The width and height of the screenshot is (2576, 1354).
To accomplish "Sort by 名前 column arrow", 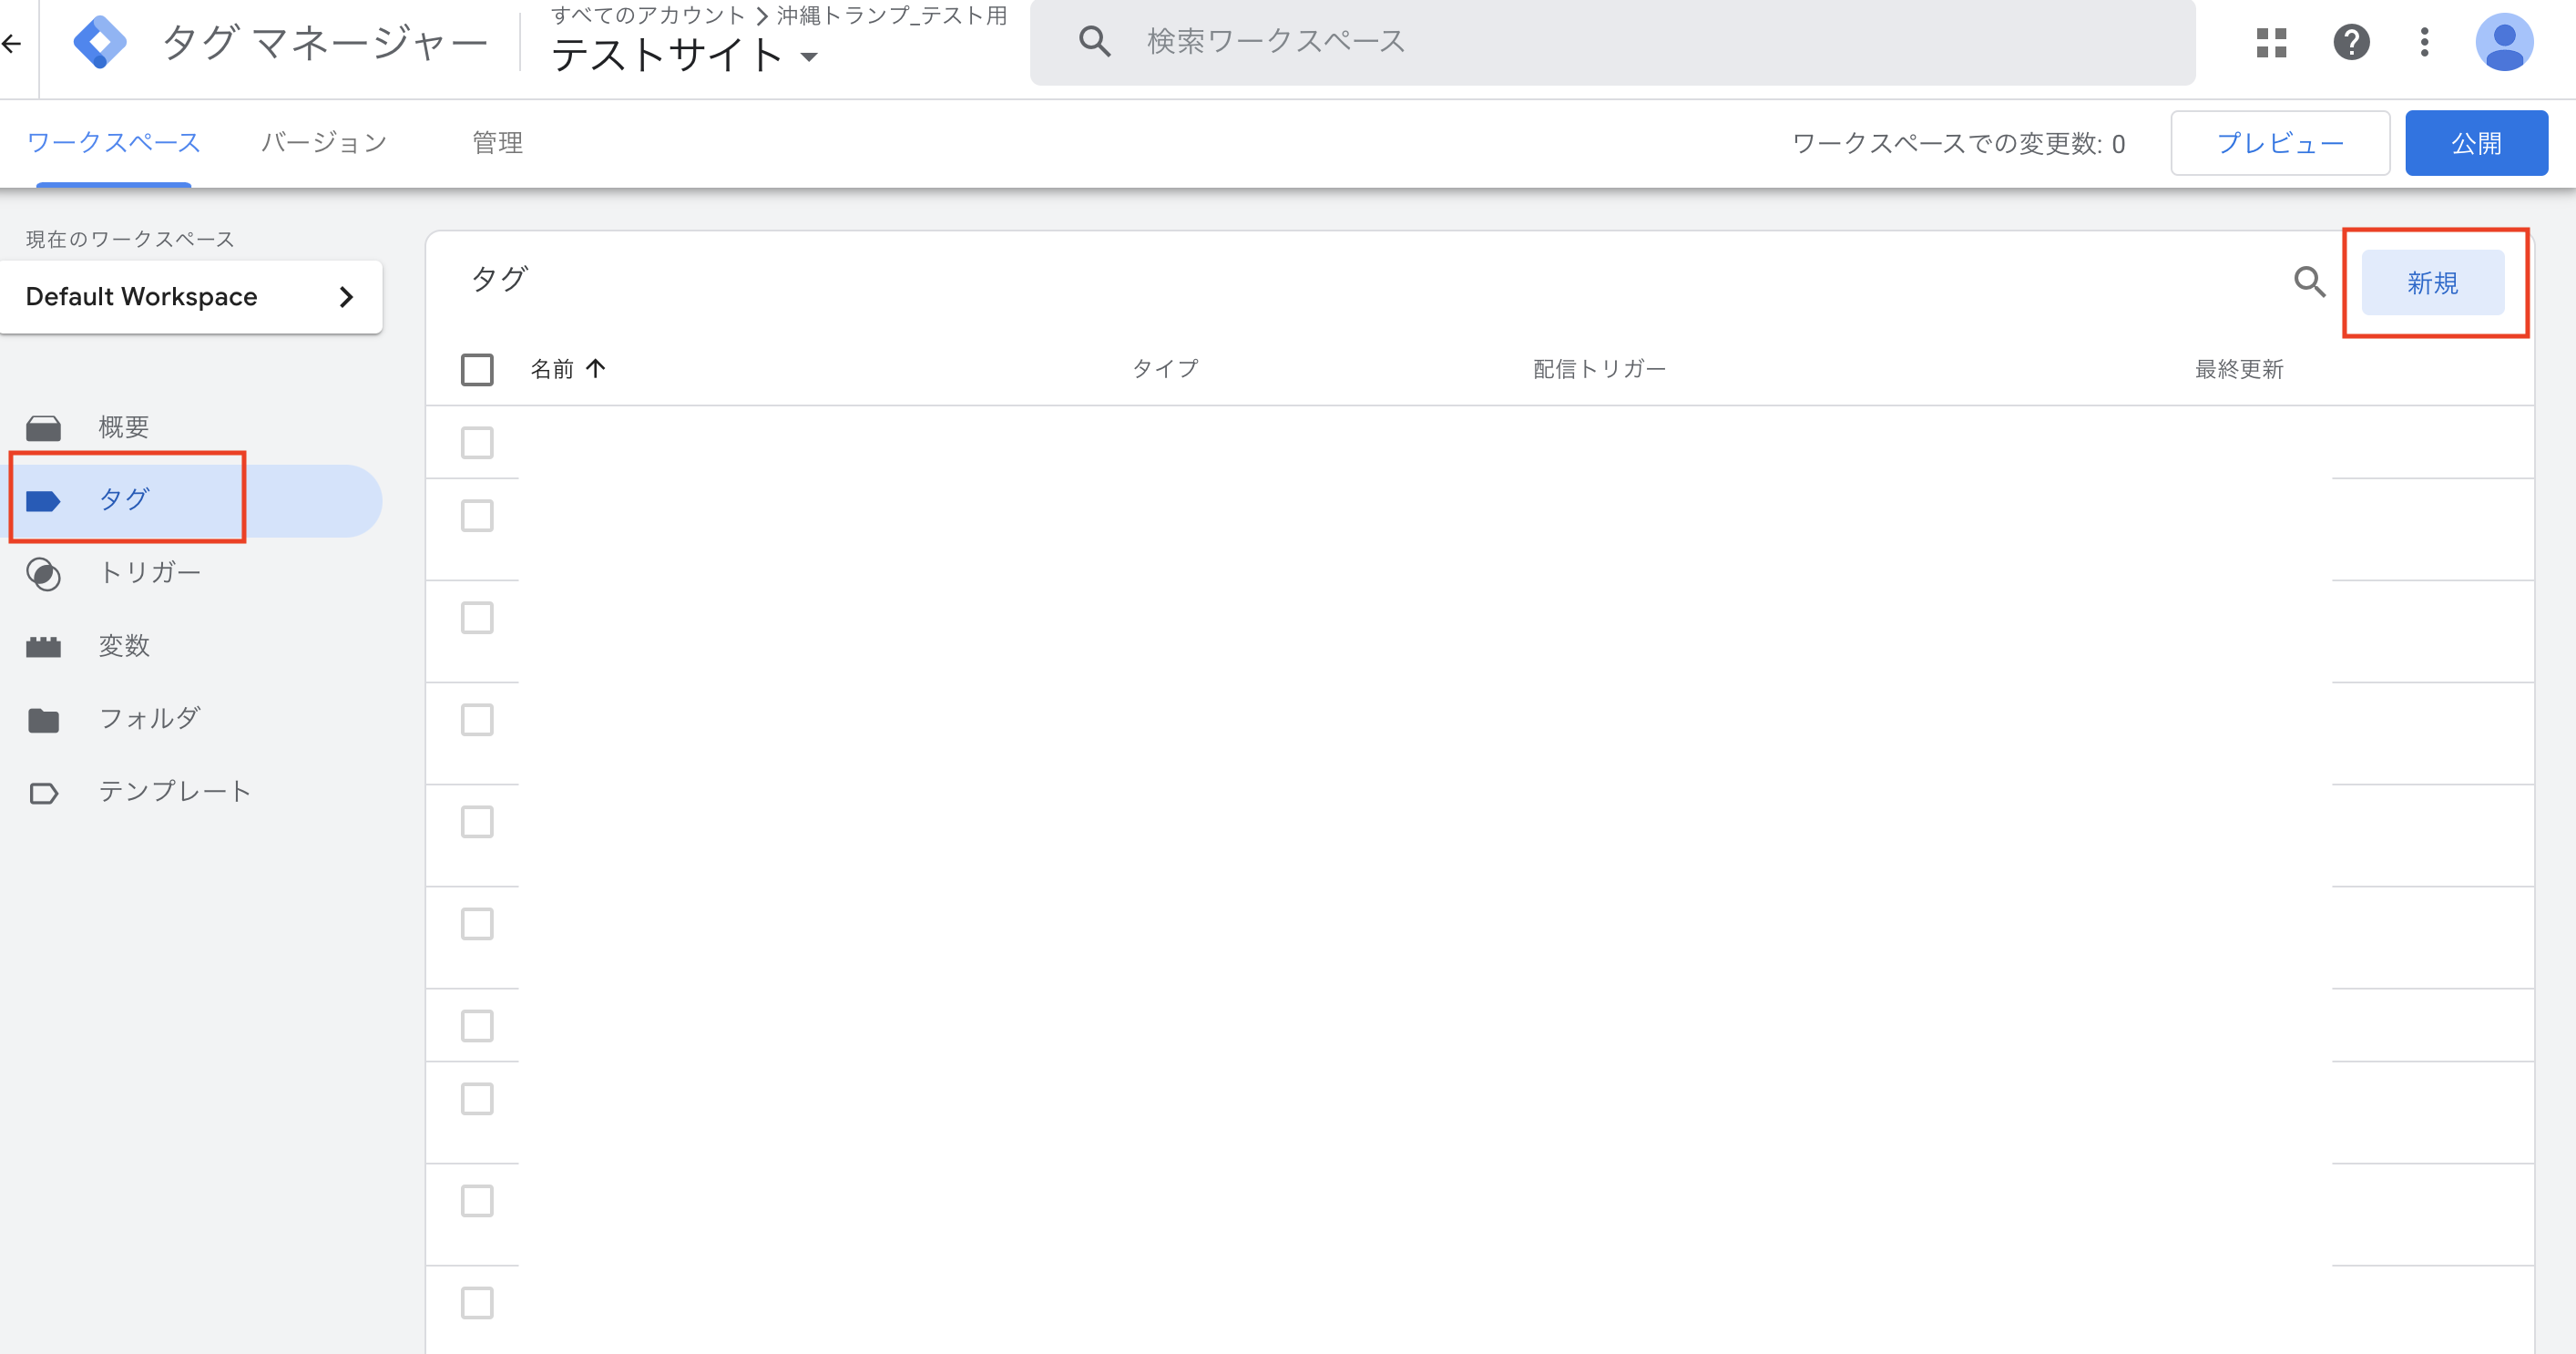I will point(596,368).
